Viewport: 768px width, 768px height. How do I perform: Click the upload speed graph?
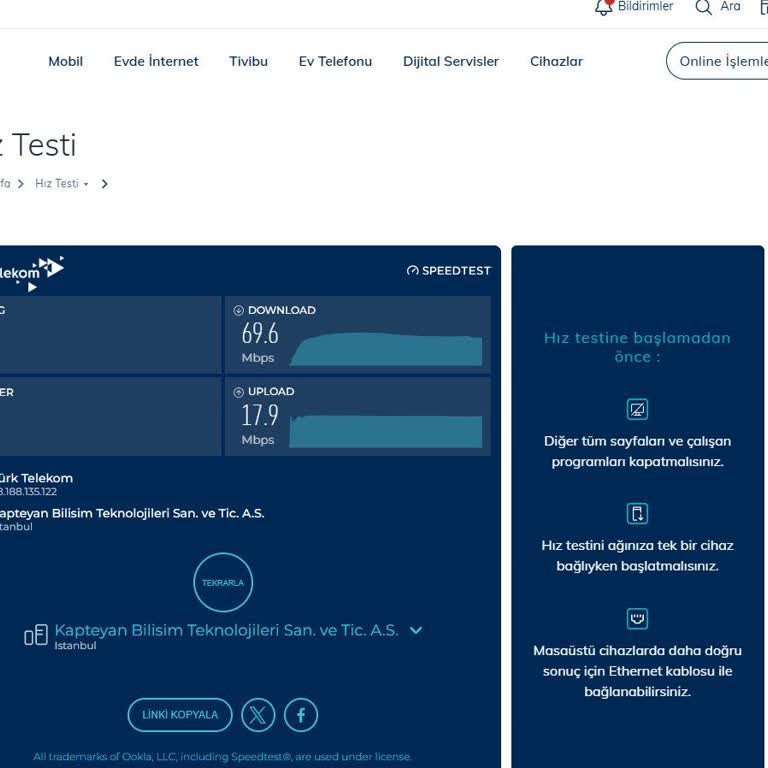tap(386, 431)
